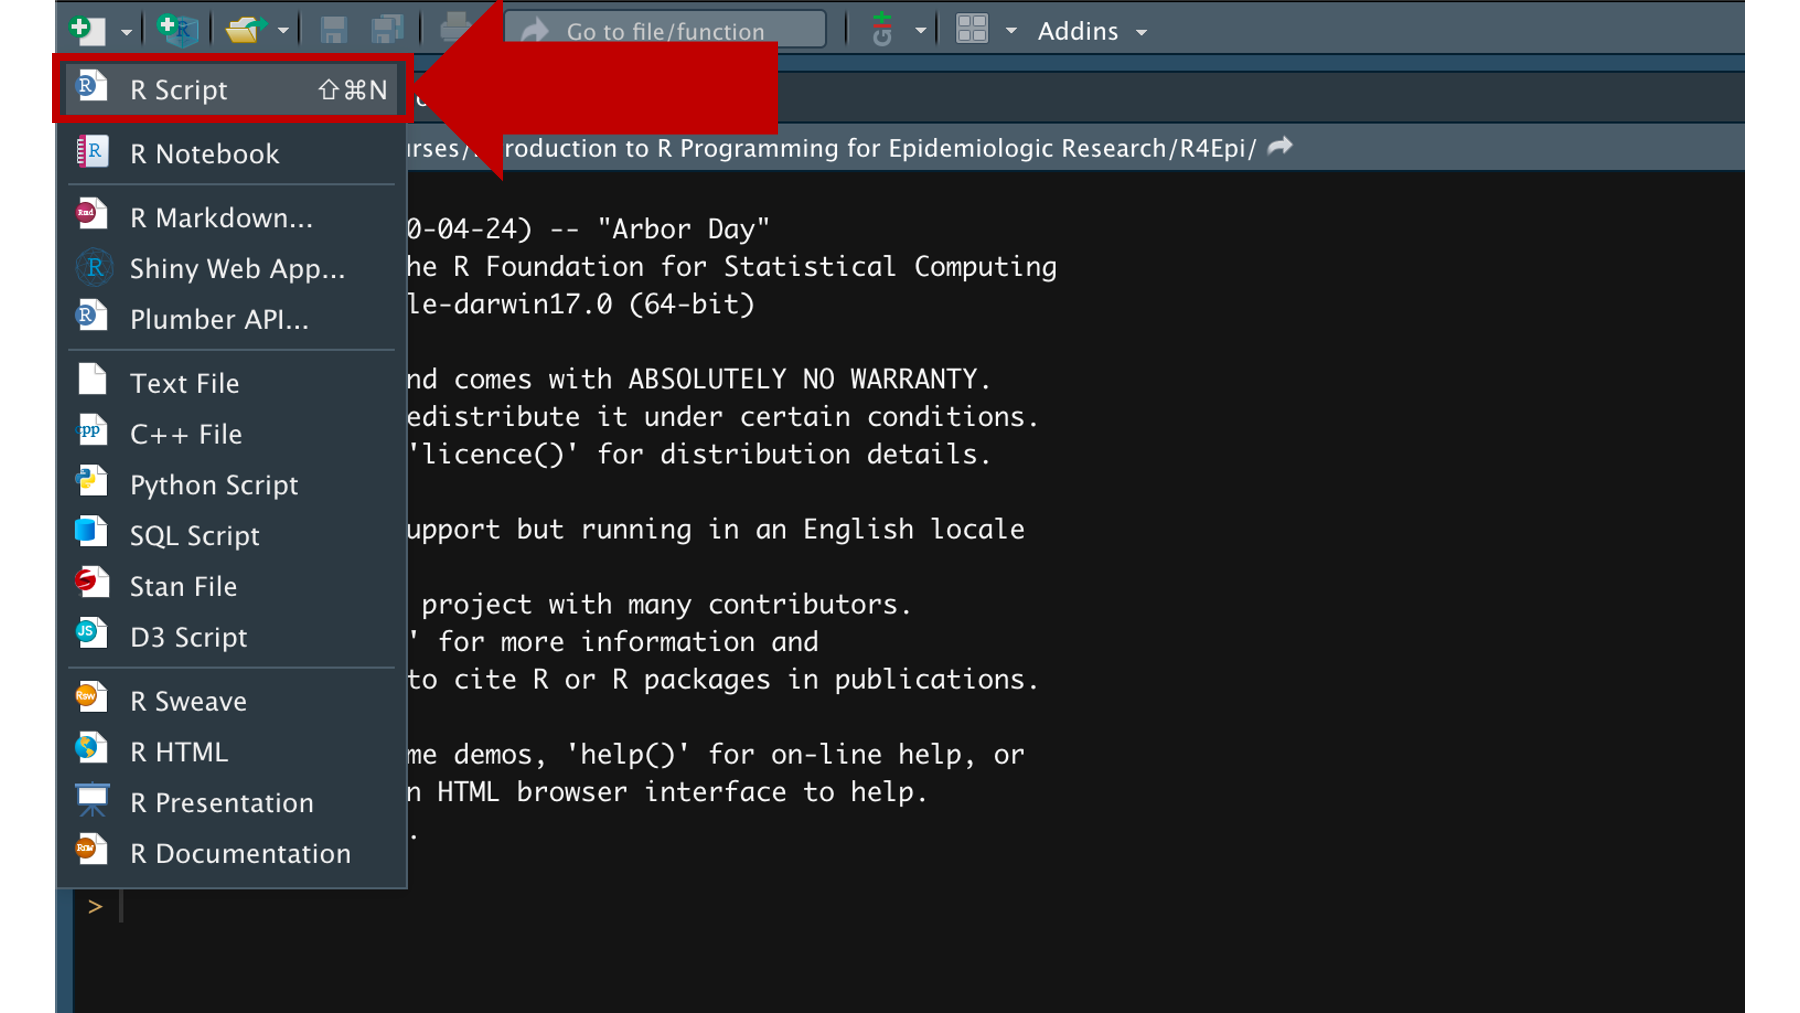The image size is (1800, 1013).
Task: Click the 'Arbor Day' version text
Action: tap(684, 229)
